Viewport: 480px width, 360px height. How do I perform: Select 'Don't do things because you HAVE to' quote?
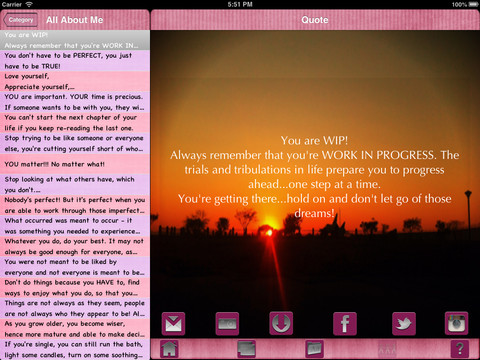pos(75,288)
